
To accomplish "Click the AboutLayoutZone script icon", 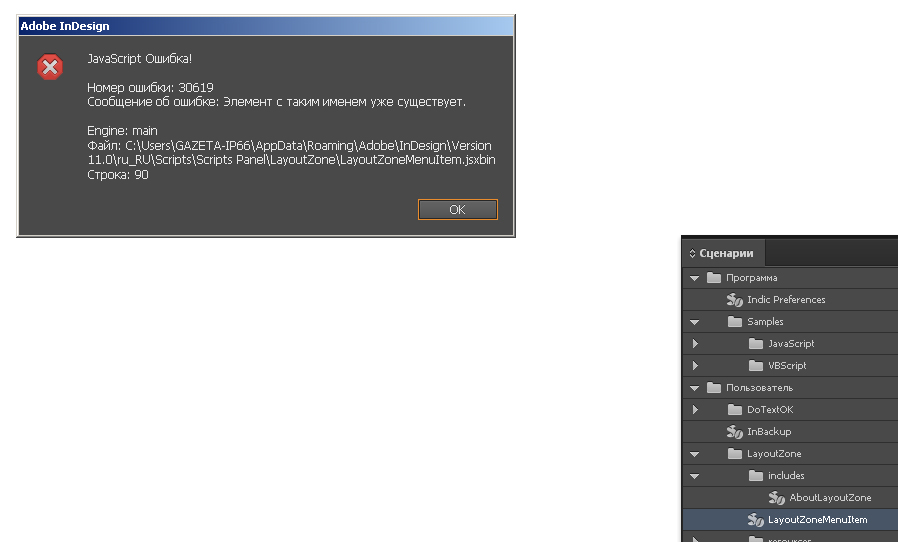I will click(777, 497).
